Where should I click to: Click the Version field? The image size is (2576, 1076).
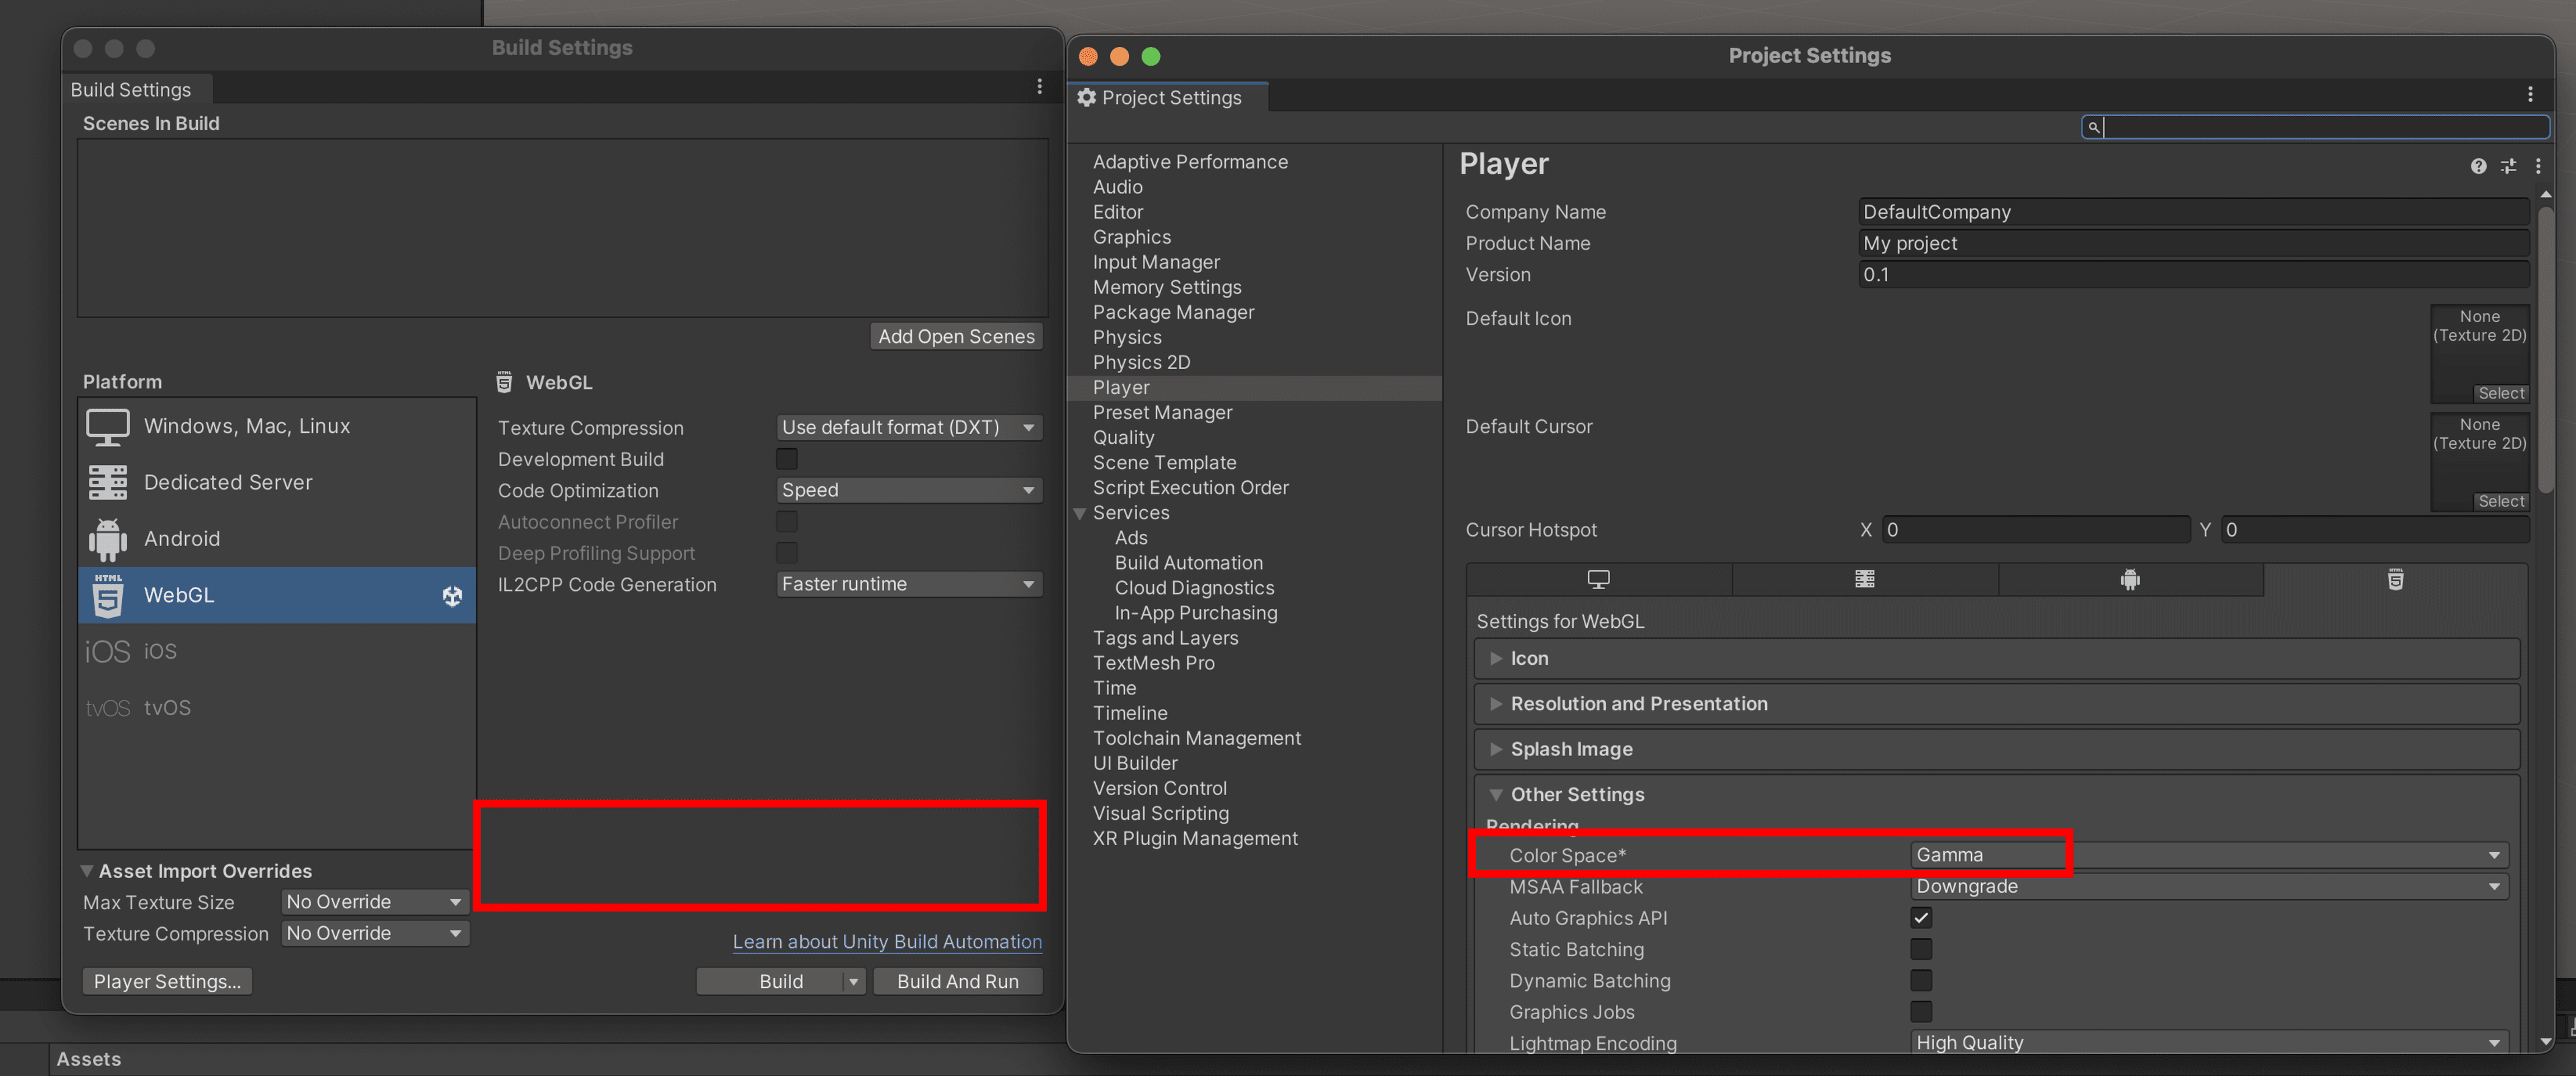(x=2193, y=274)
